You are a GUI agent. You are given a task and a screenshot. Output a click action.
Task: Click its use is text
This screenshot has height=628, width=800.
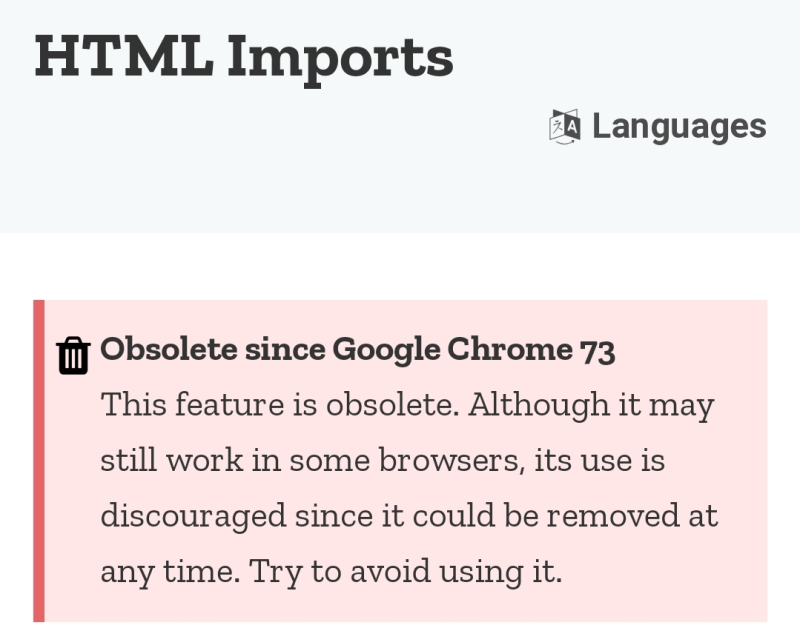pos(599,460)
